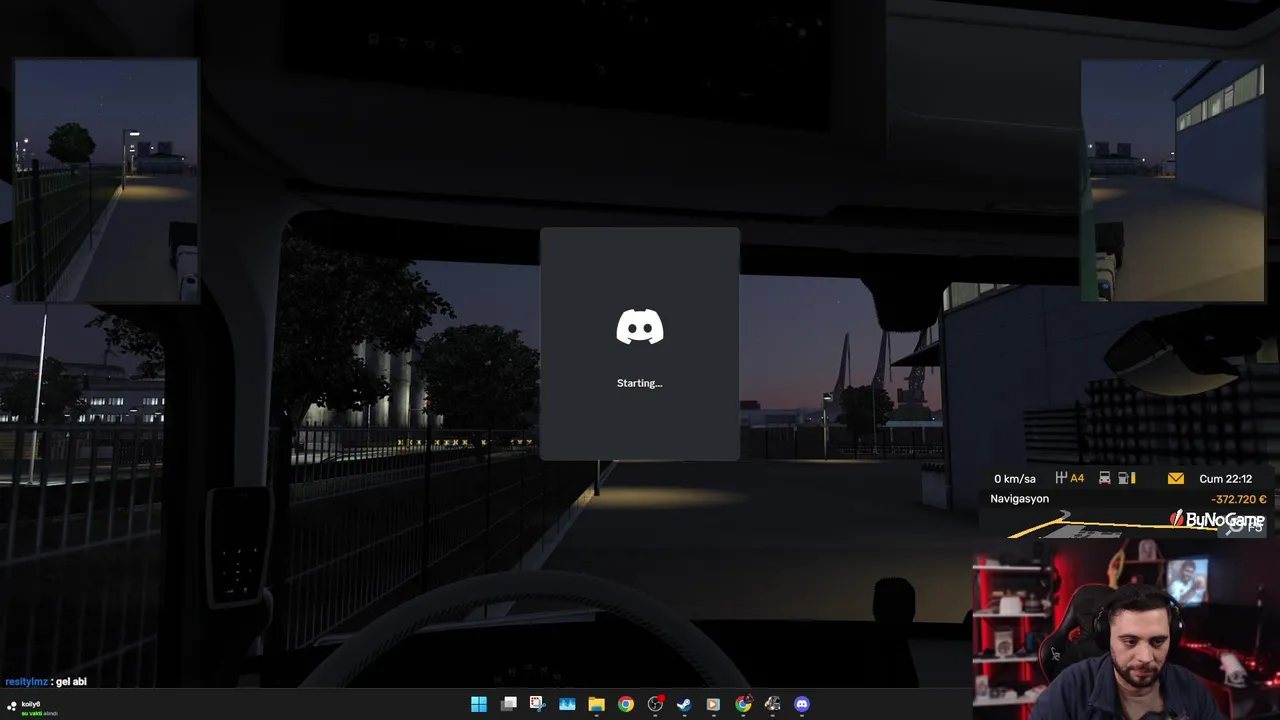Click the 'gel abi' chat message
Viewport: 1280px width, 720px height.
71,682
